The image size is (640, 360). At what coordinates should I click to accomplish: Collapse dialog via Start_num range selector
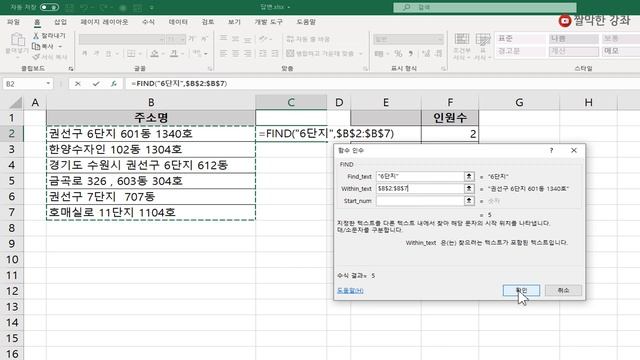(x=469, y=201)
